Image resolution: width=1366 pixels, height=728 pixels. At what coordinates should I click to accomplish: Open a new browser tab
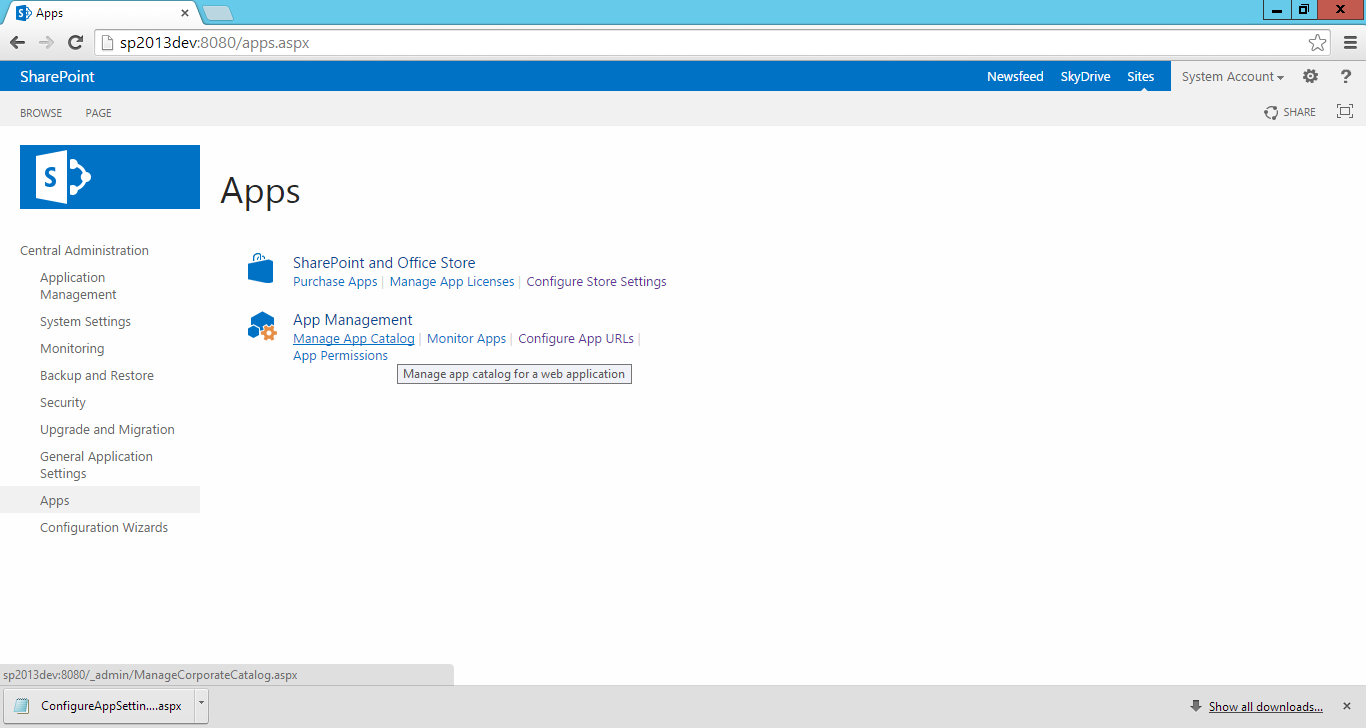(x=217, y=13)
